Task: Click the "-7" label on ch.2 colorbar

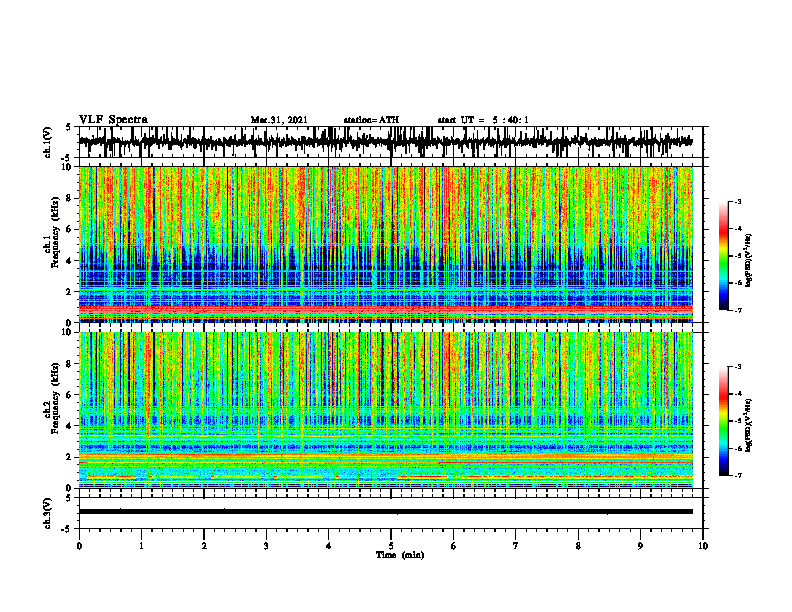Action: (738, 476)
